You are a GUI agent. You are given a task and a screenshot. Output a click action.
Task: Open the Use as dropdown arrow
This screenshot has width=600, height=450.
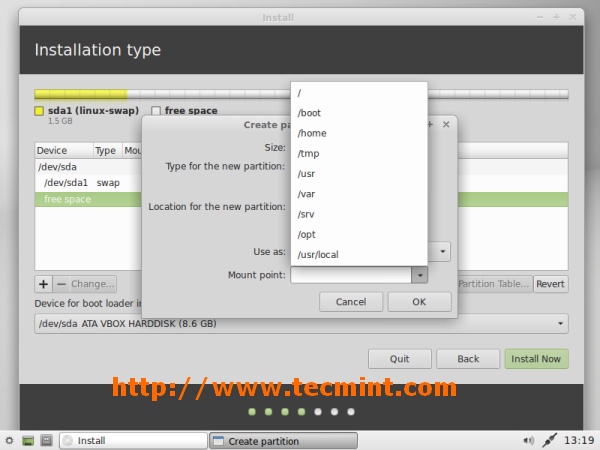[442, 252]
